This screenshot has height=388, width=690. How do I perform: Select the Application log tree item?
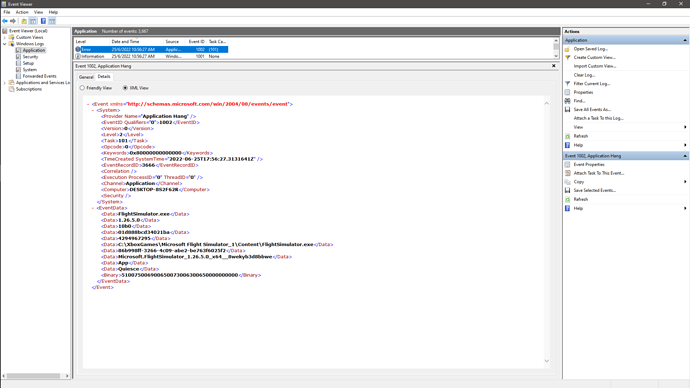click(x=34, y=50)
